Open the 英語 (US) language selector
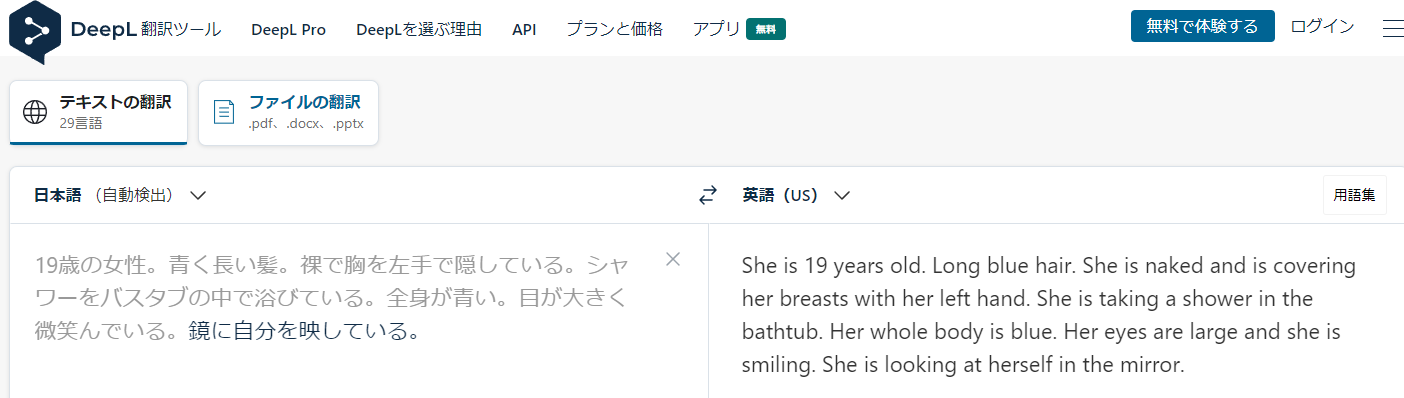Image resolution: width=1404 pixels, height=398 pixels. pos(796,195)
